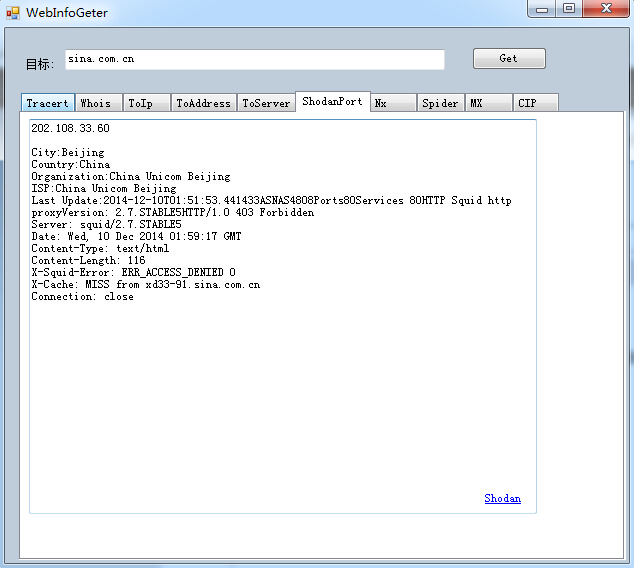Click the proxyVersion 403 Forbidden line

click(173, 213)
